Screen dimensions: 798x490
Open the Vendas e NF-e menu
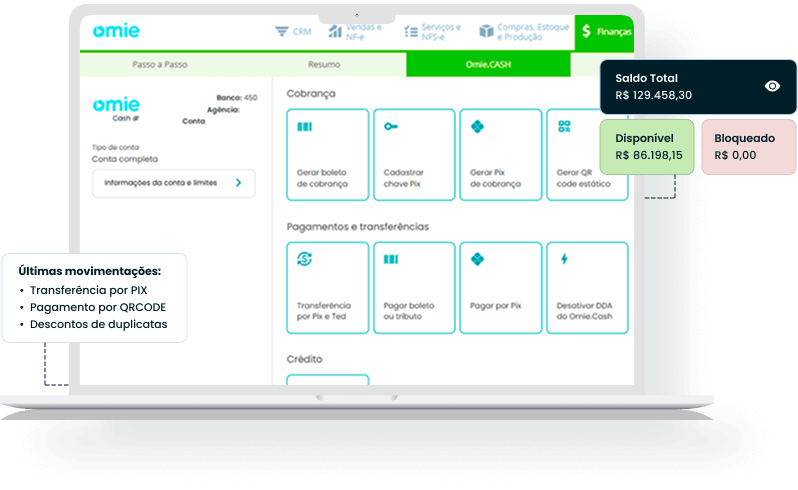tap(355, 32)
